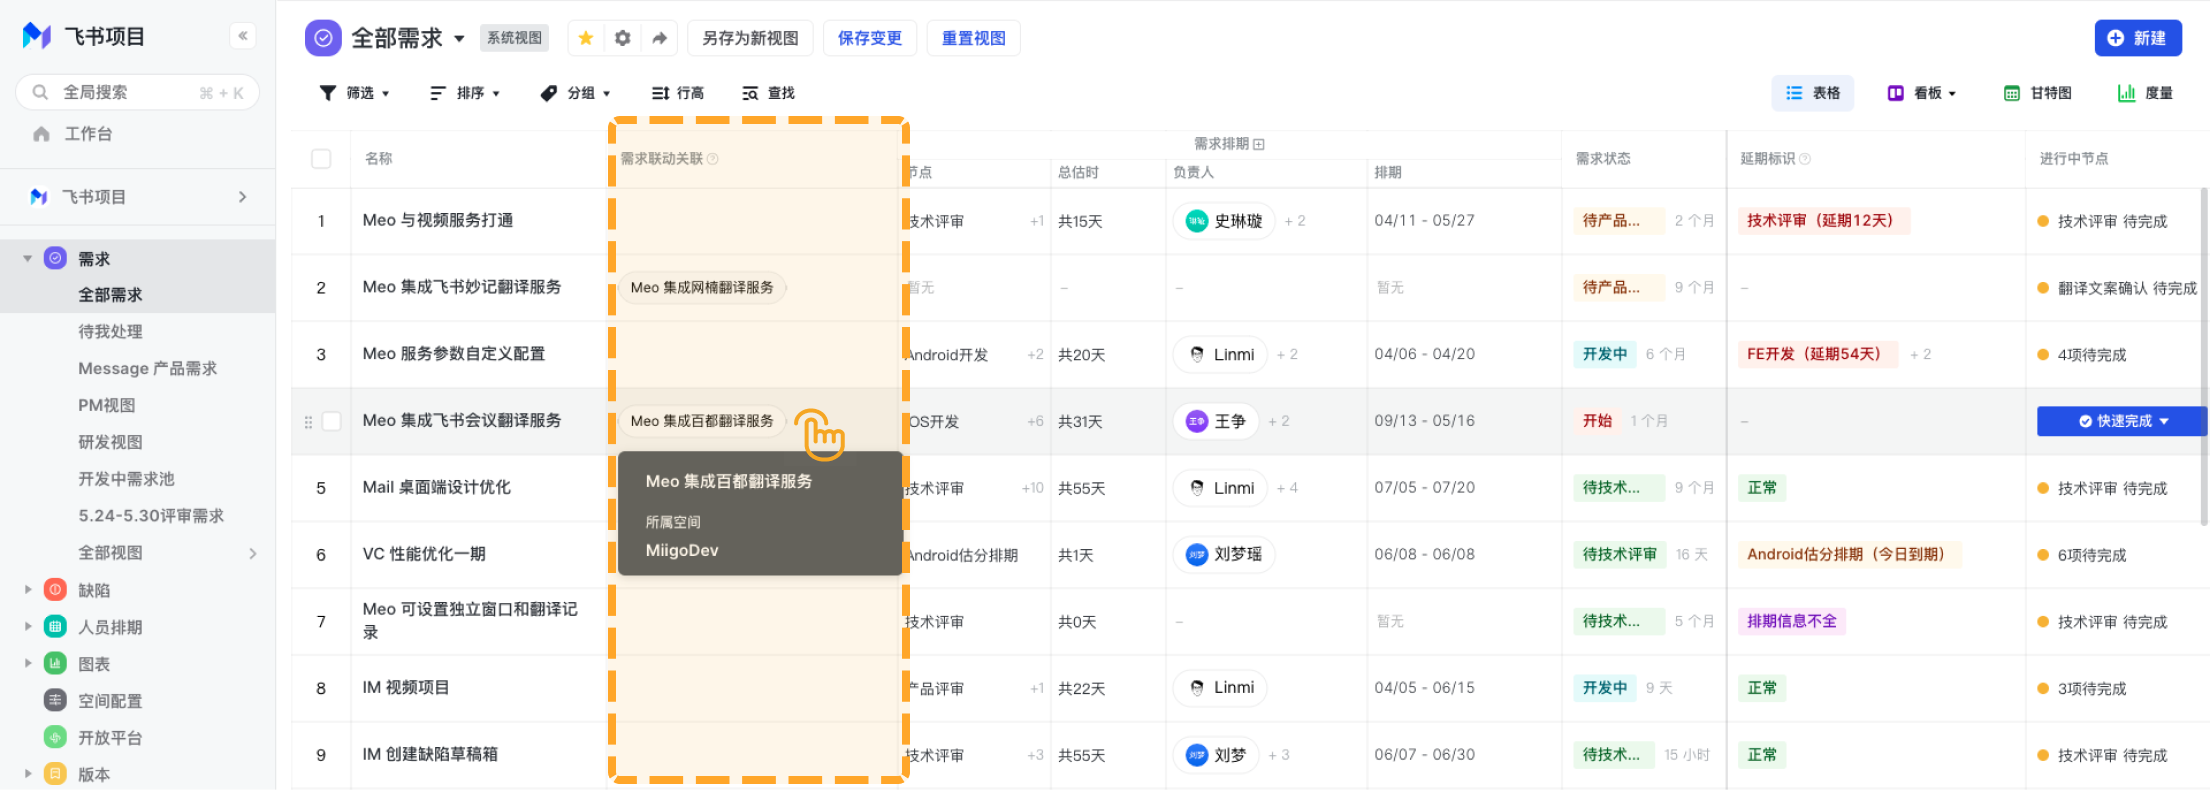The height and width of the screenshot is (790, 2211).
Task: Open the 分组 group dropdown
Action: point(575,93)
